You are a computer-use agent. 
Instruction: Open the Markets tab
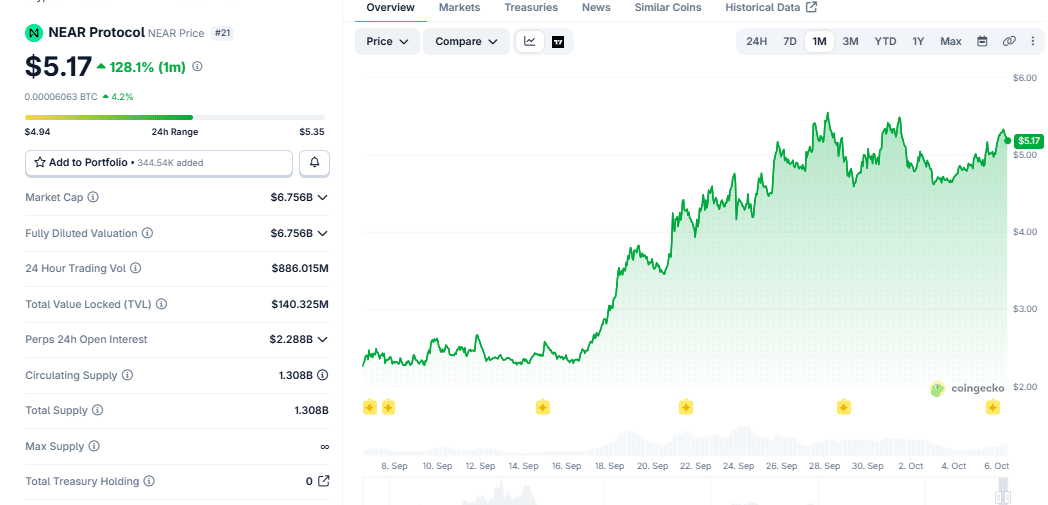coord(459,7)
